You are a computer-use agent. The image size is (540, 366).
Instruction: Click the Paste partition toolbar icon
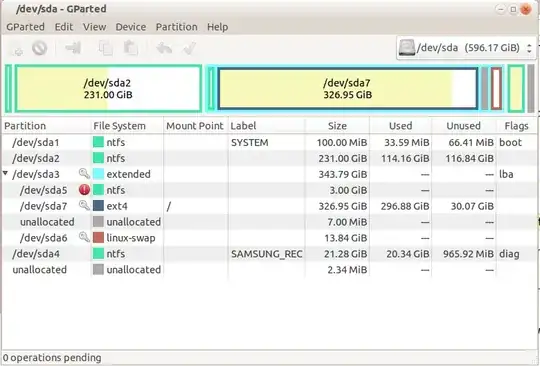click(131, 48)
